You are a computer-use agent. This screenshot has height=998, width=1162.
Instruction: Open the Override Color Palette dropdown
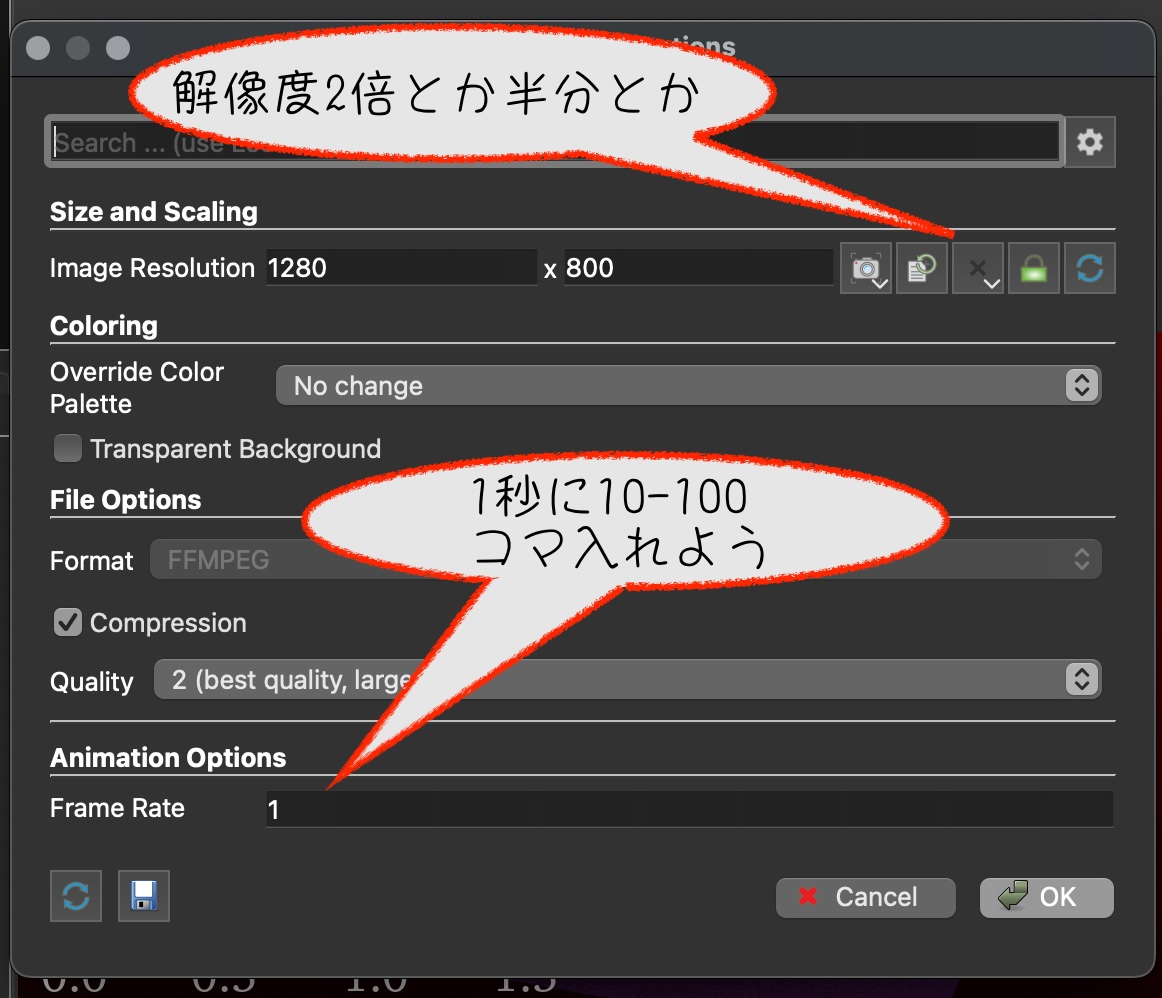(687, 386)
